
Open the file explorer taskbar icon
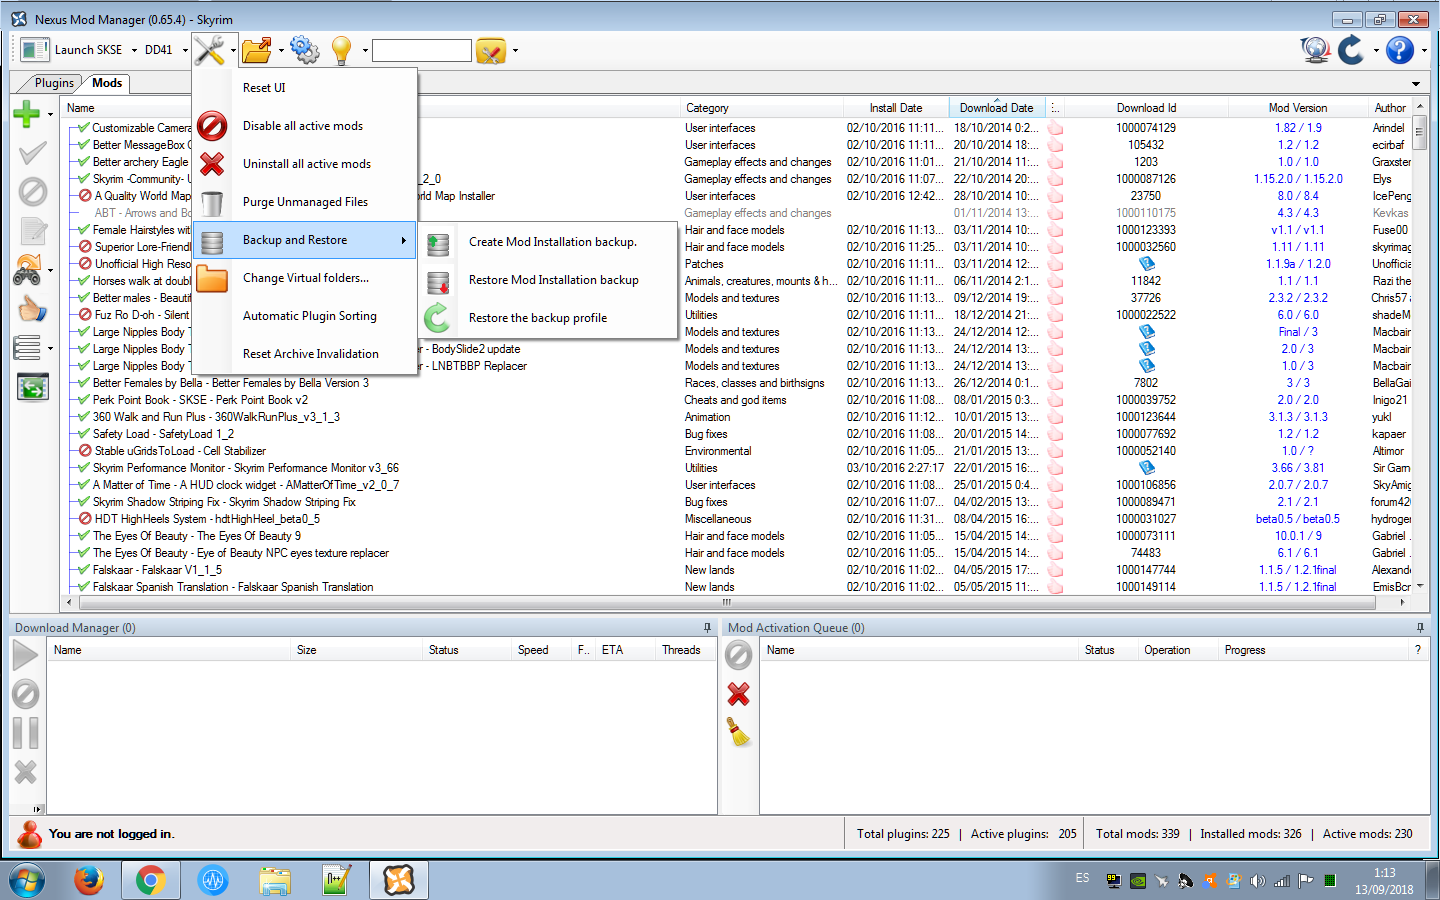(275, 880)
